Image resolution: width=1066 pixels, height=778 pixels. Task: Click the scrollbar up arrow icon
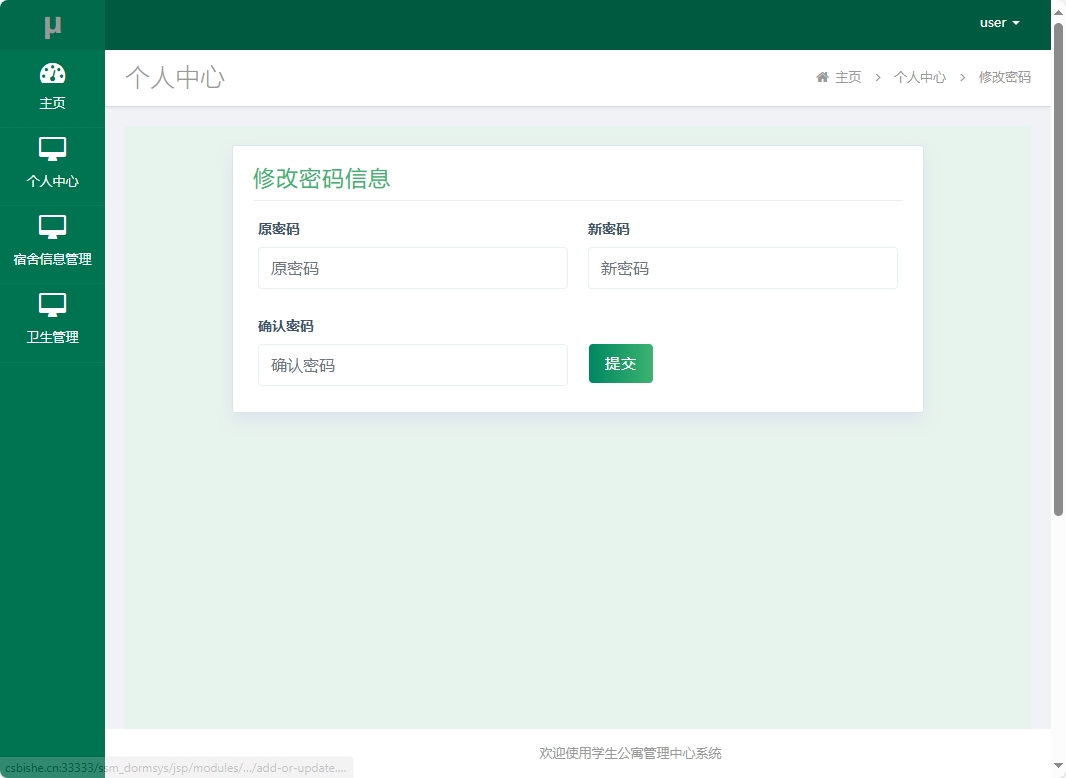[x=1058, y=10]
